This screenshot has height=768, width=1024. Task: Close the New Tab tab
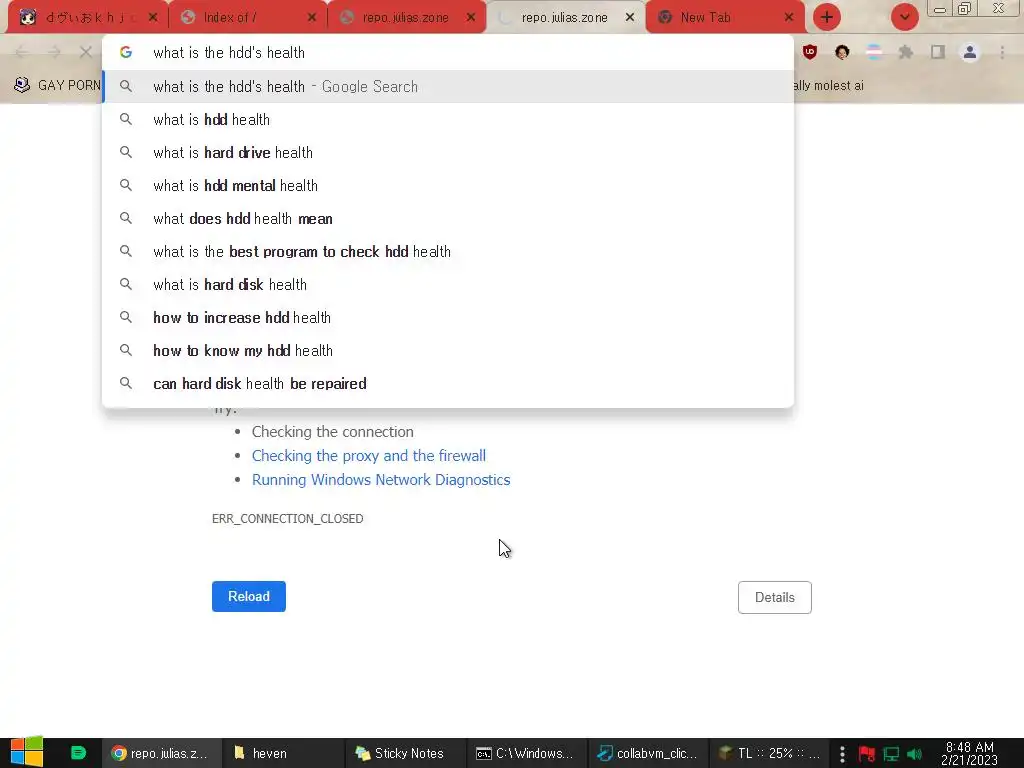coord(789,18)
